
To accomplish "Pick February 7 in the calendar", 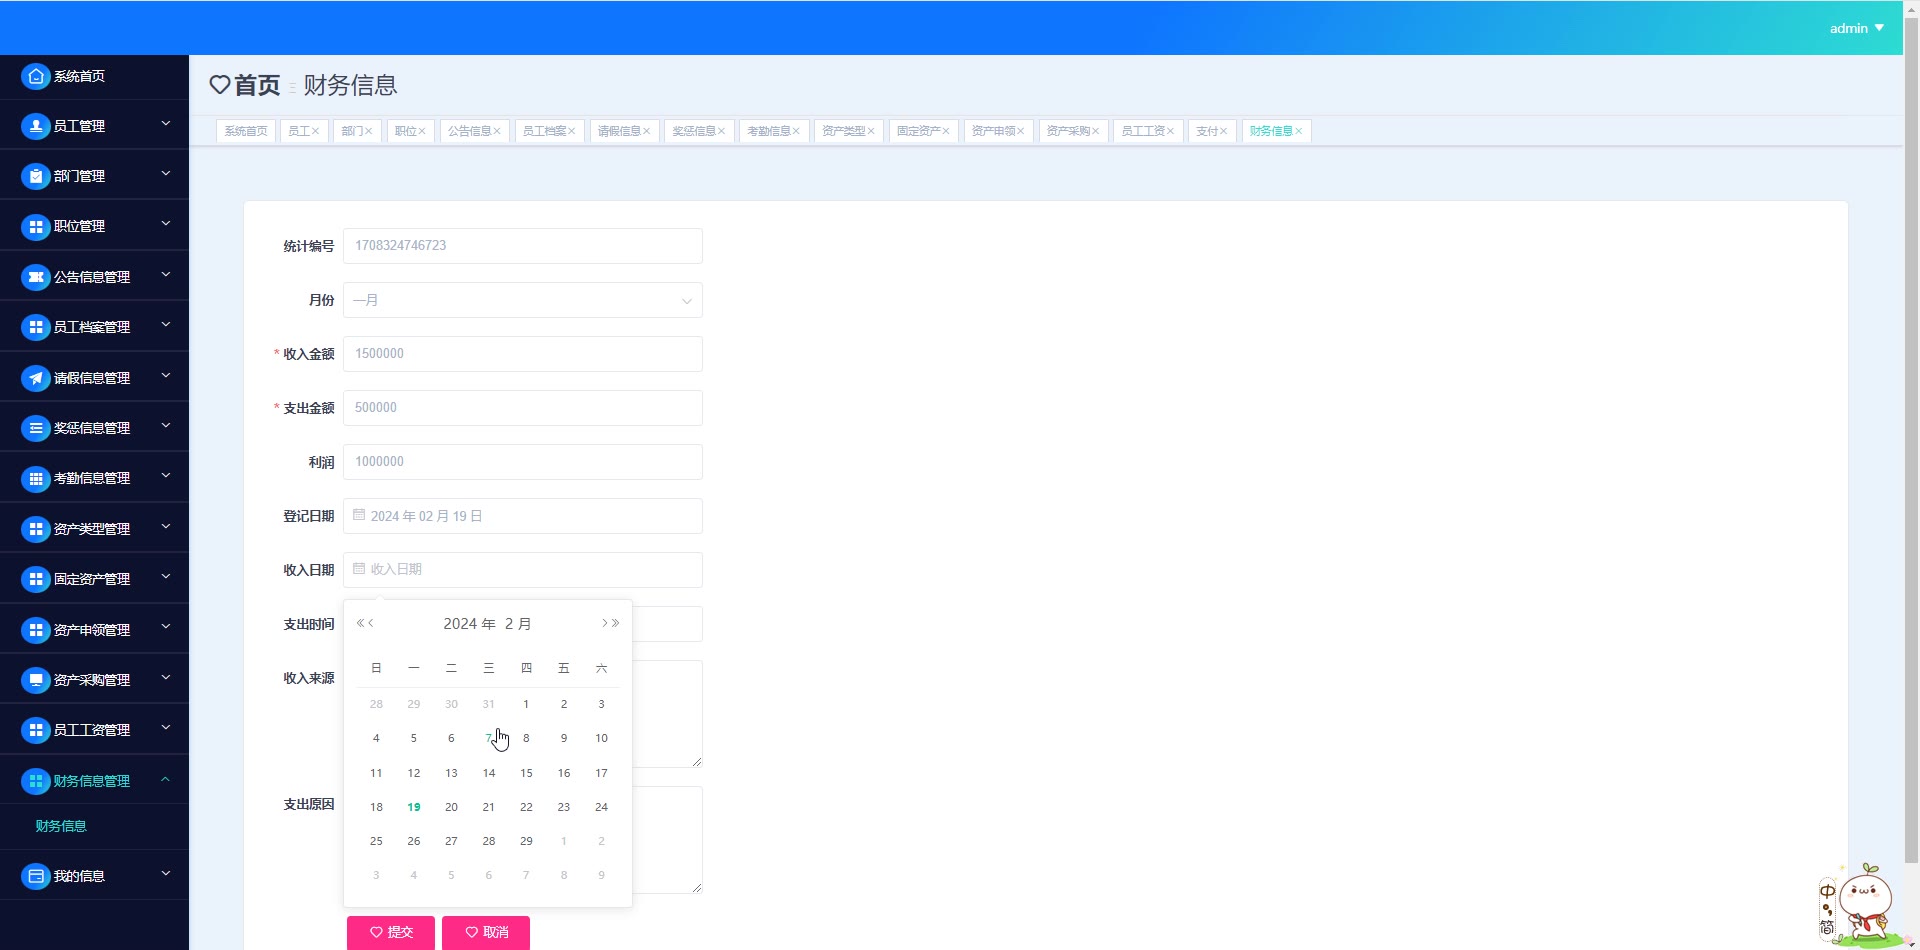I will (x=488, y=738).
